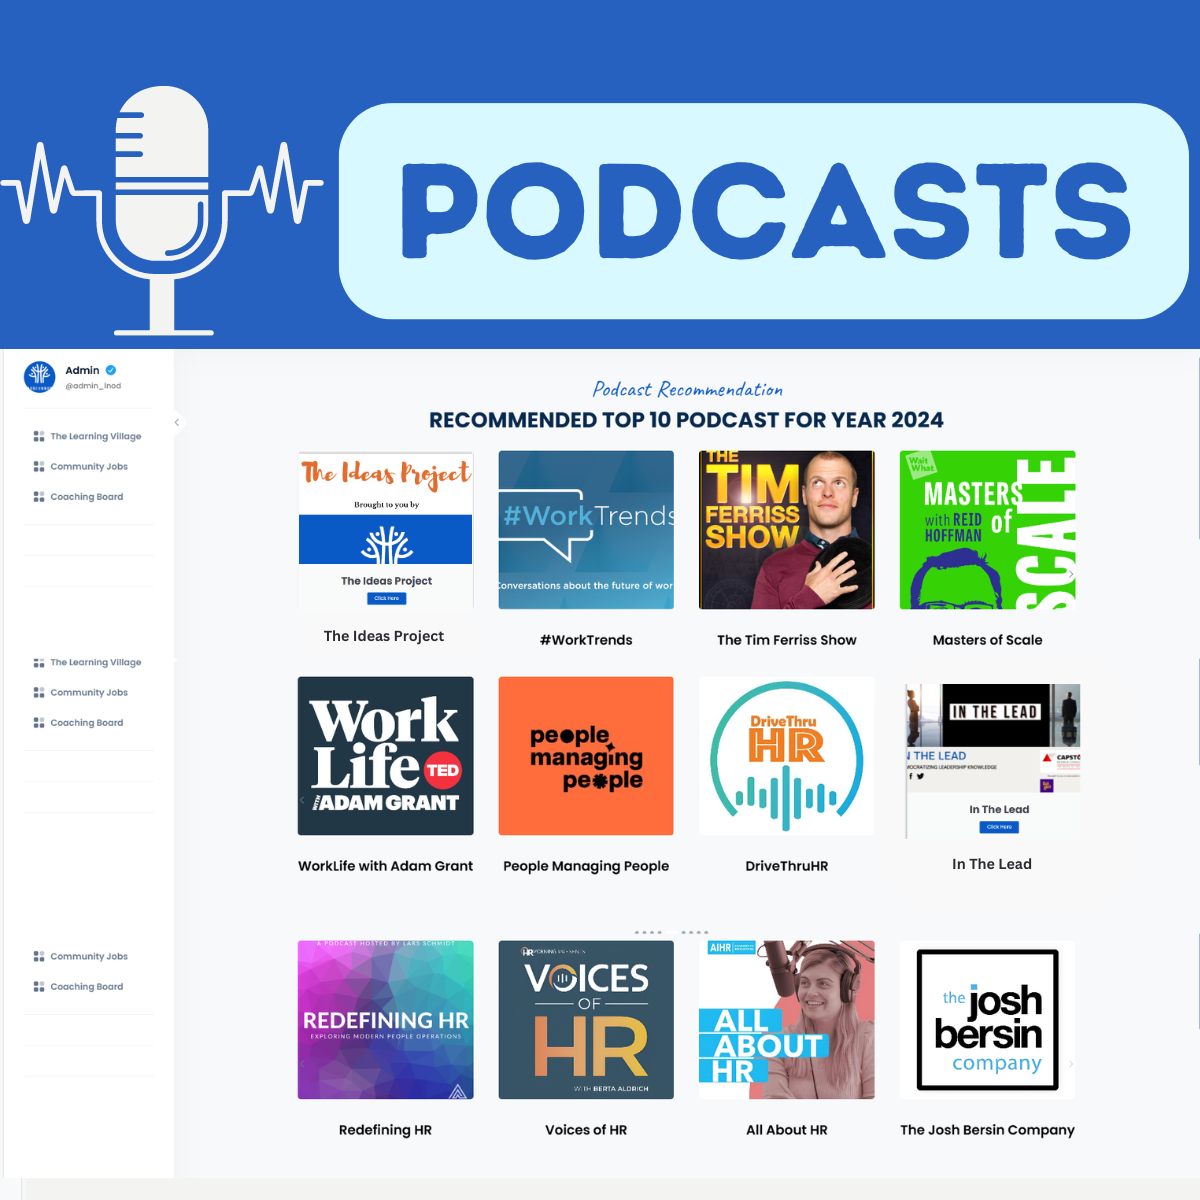This screenshot has height=1200, width=1200.
Task: Open the first Coaching Board sidebar item
Action: (x=79, y=496)
